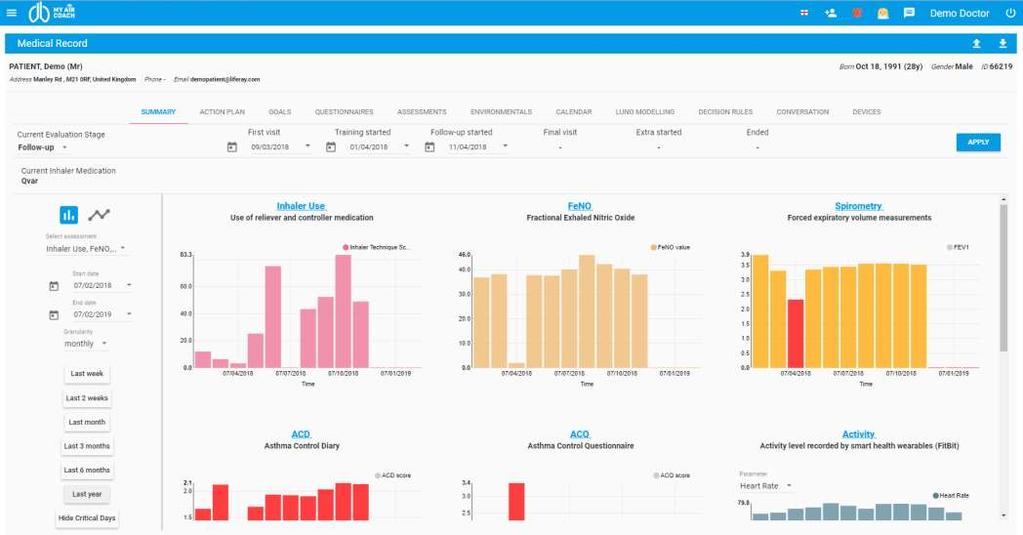Click the Hide Critical Days button
1023x535 pixels.
pyautogui.click(x=87, y=518)
